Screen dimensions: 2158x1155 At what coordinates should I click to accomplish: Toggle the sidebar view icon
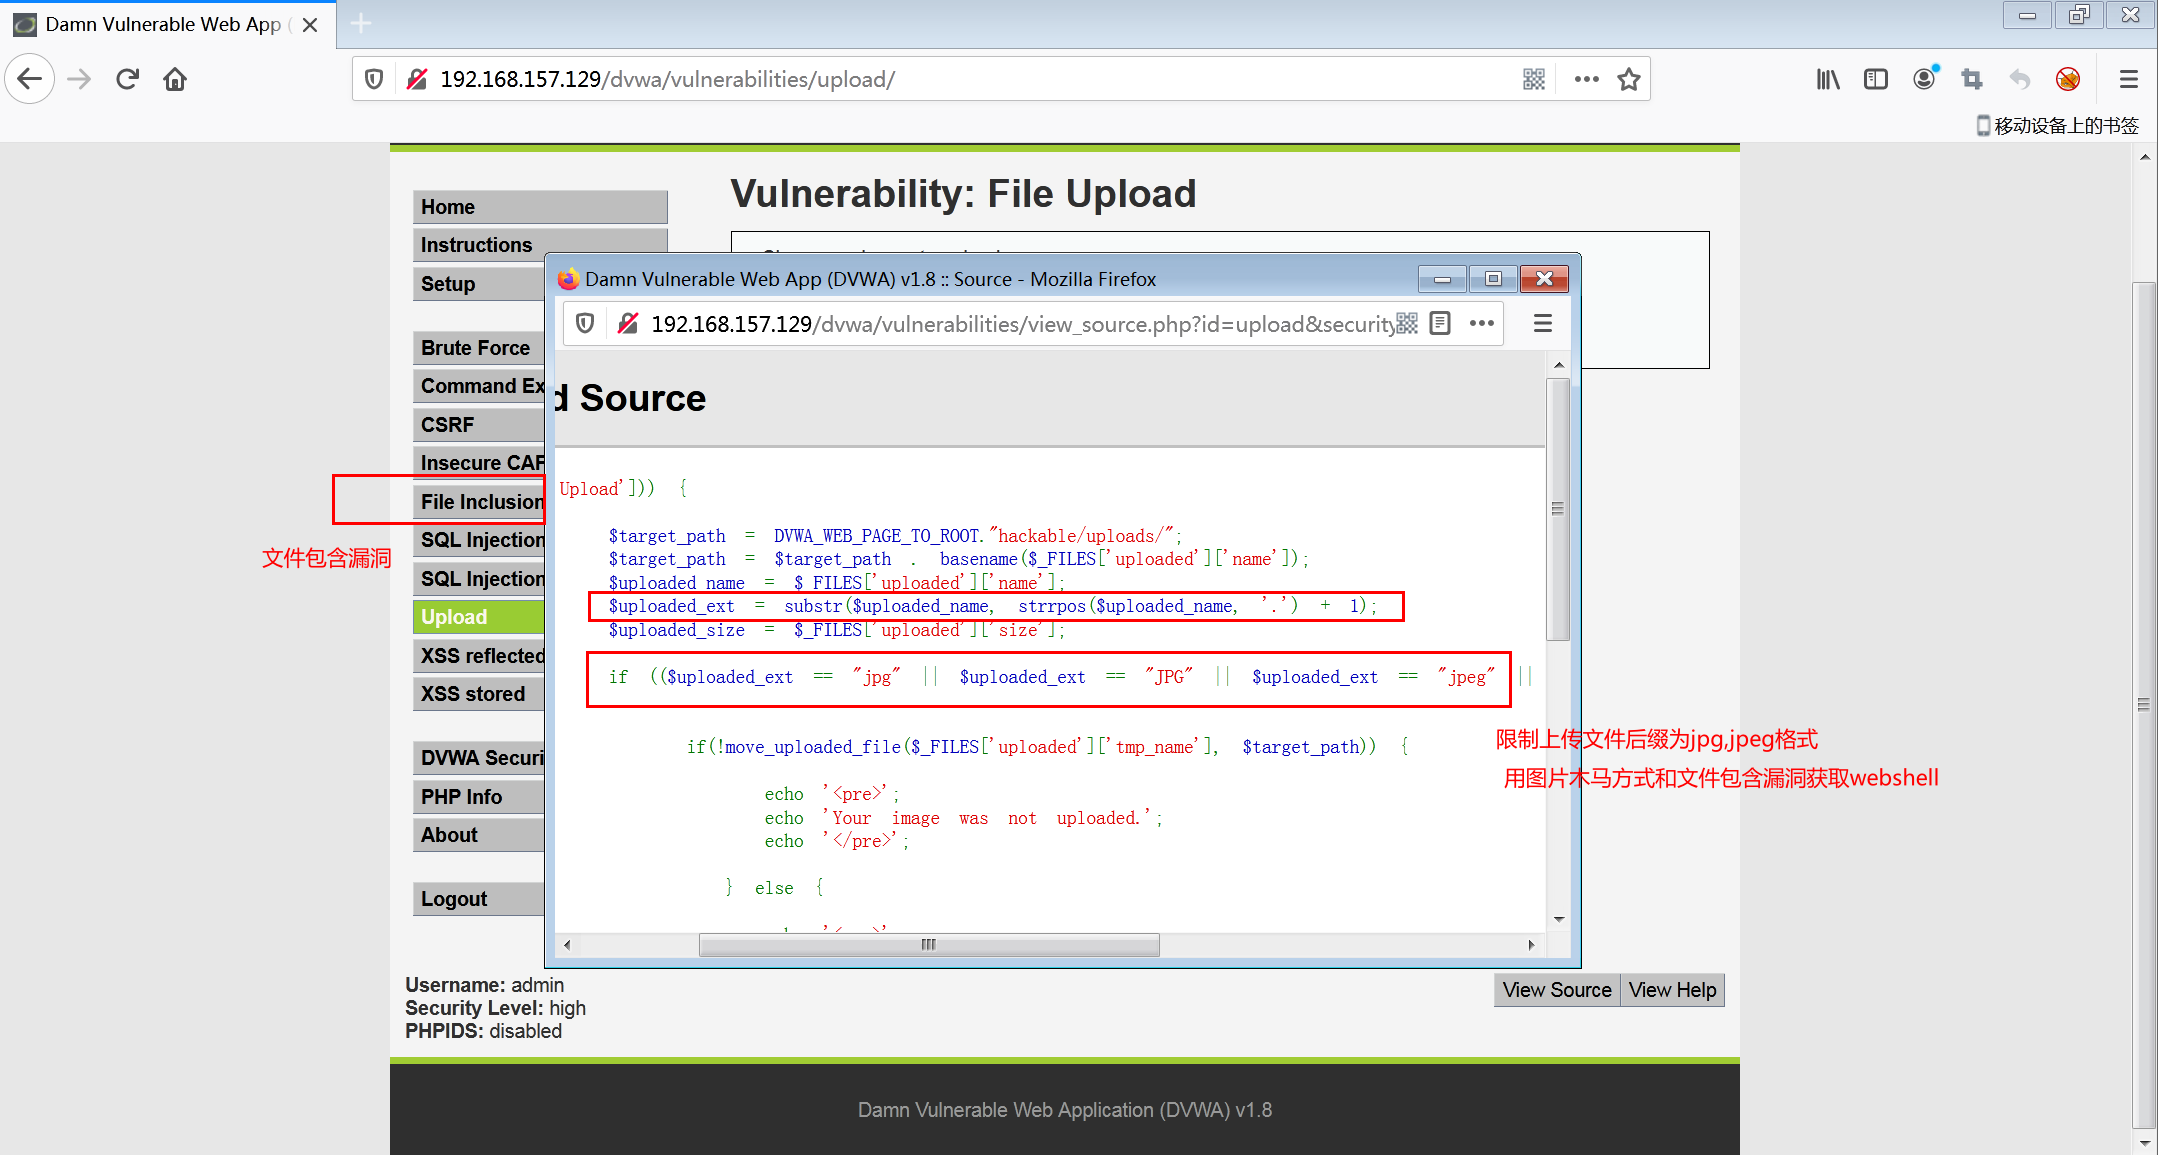tap(1875, 79)
